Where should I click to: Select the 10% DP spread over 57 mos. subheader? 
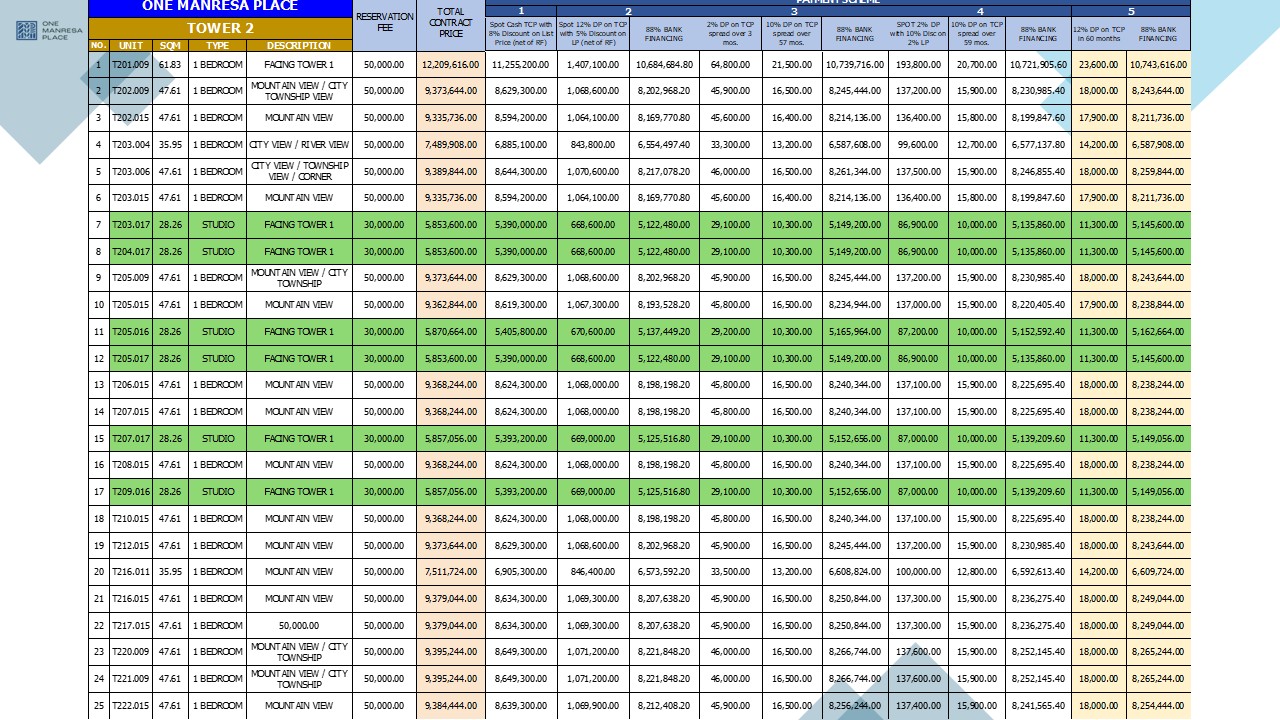click(x=792, y=34)
